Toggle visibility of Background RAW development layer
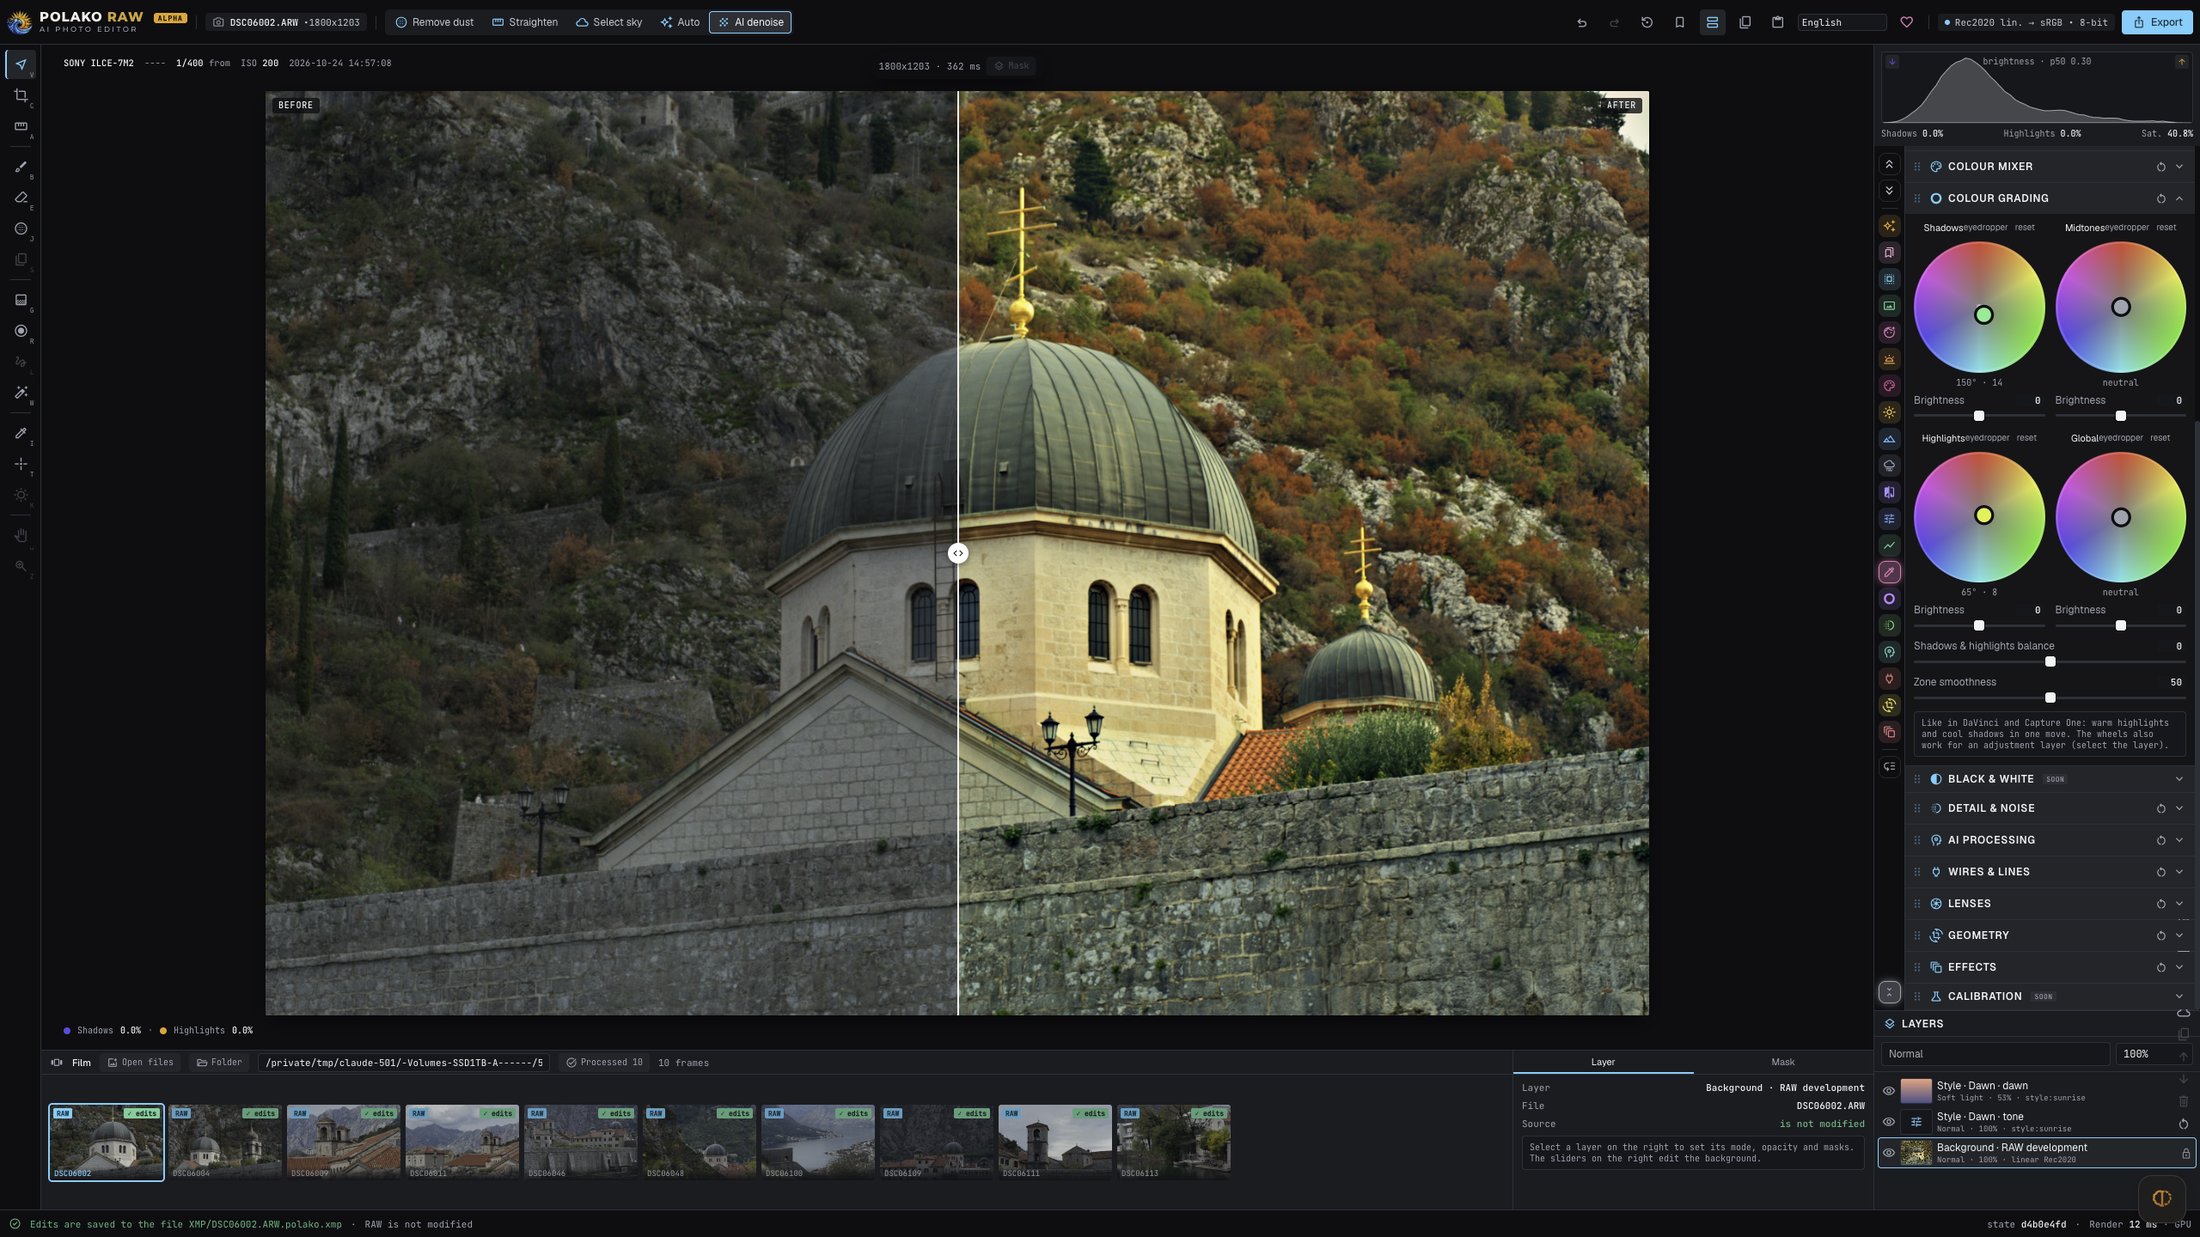Screen dimensions: 2200x1237 coord(1888,1153)
